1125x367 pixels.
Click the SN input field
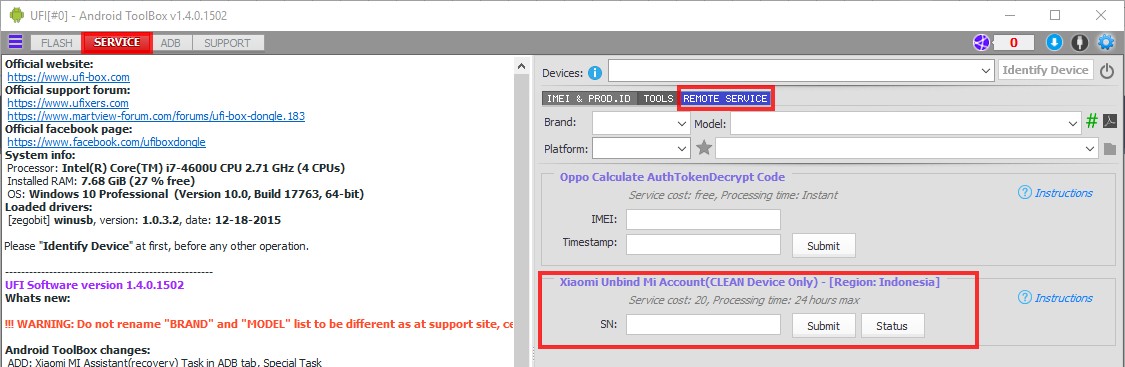(703, 325)
